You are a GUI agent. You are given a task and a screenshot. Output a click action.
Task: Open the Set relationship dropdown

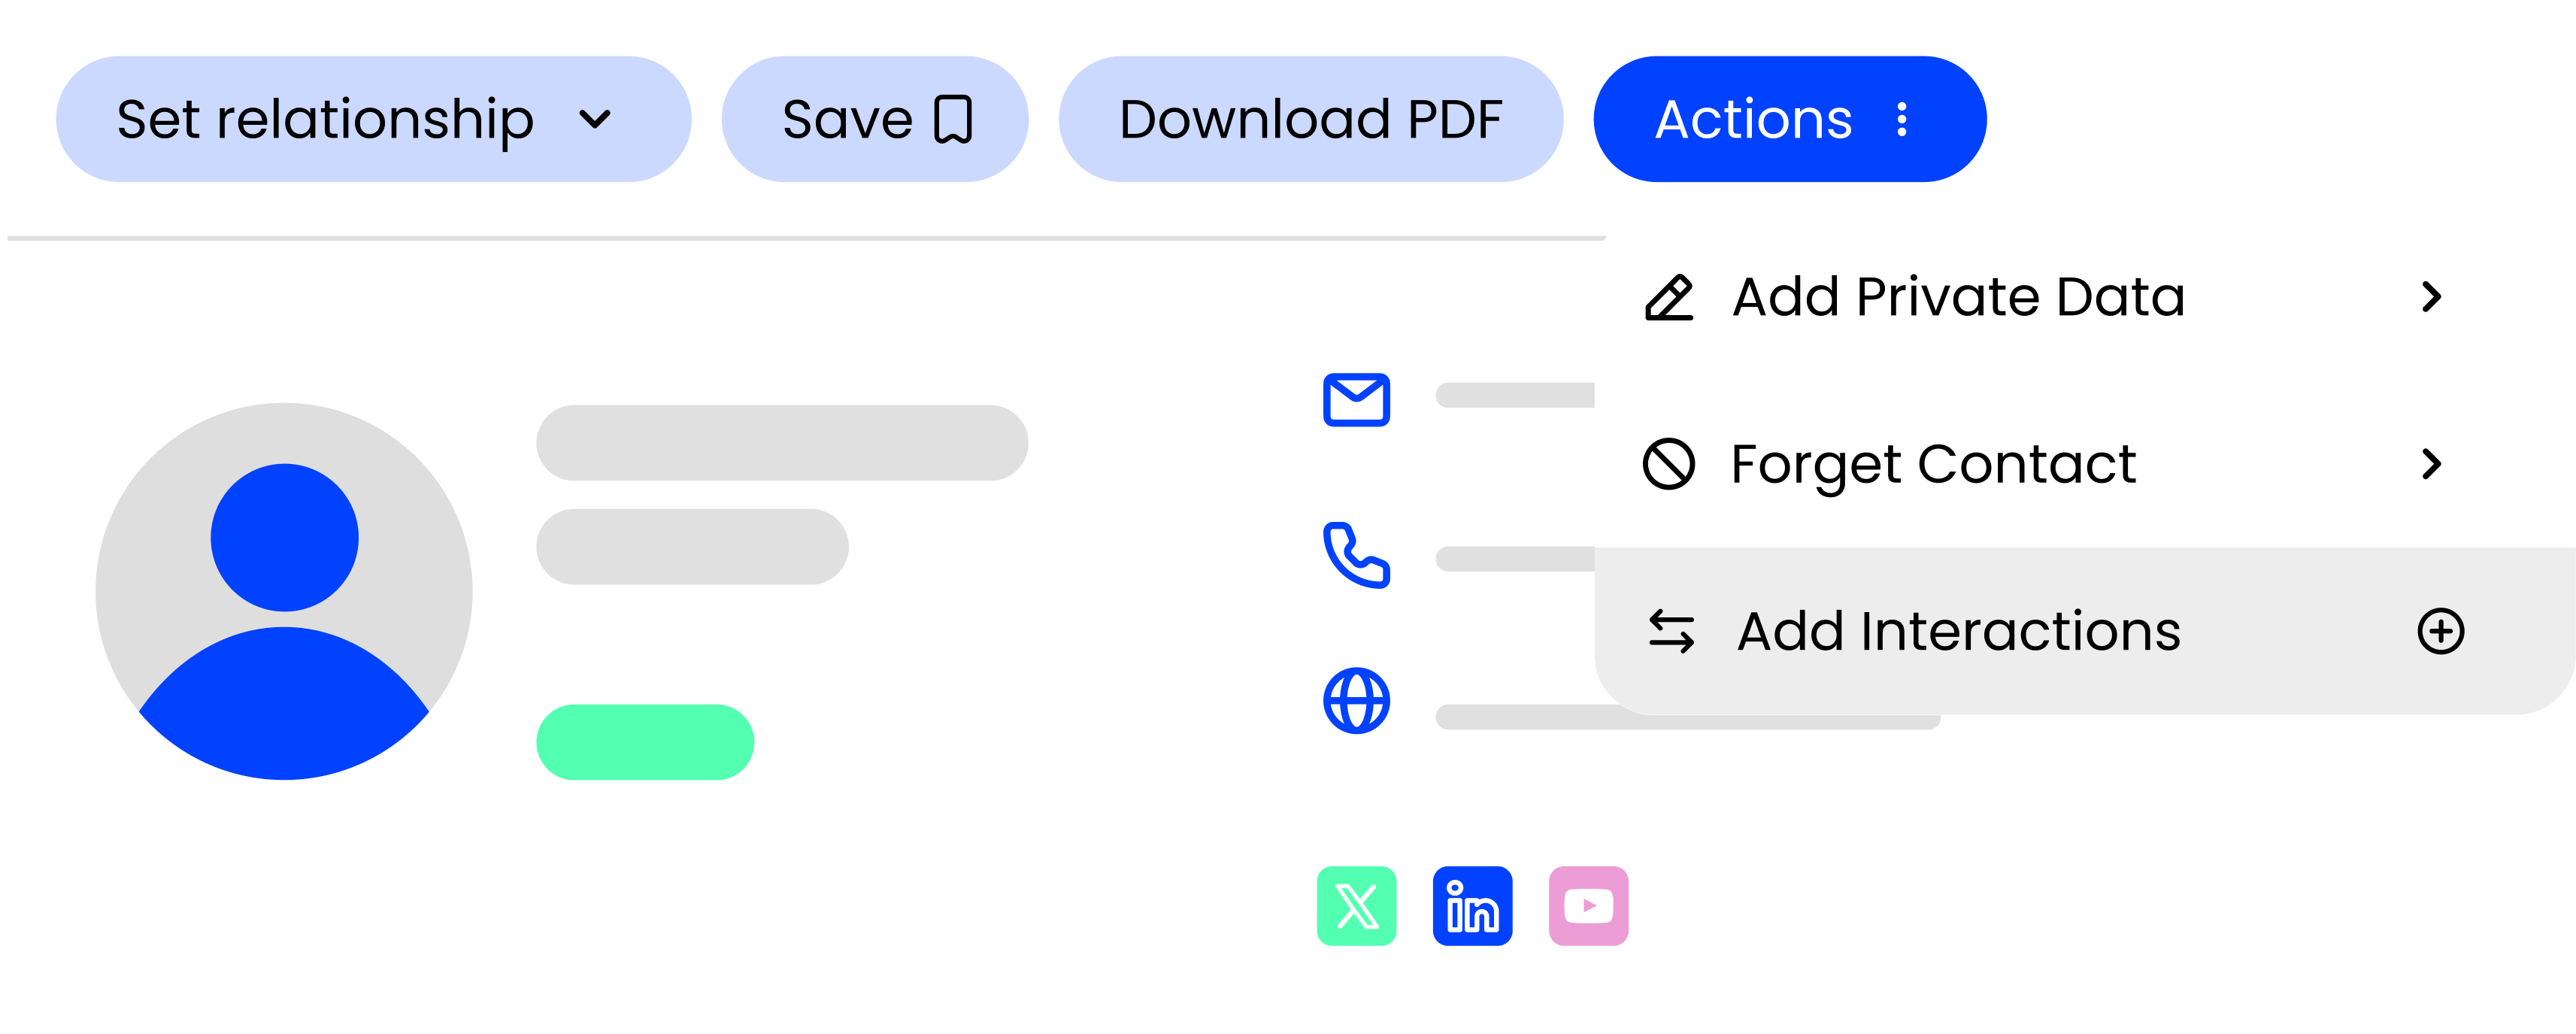[x=373, y=119]
